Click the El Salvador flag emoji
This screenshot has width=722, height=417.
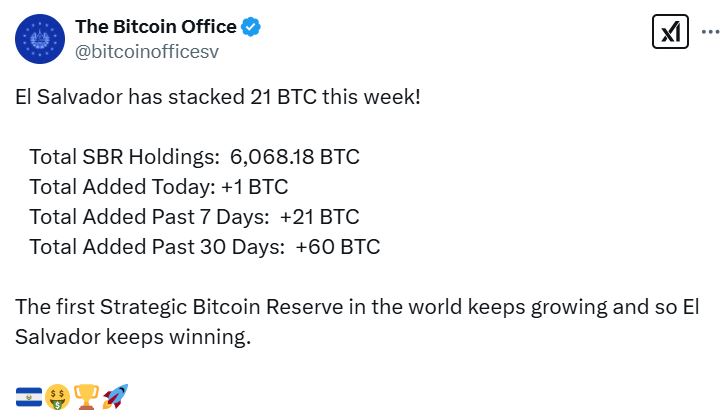[27, 396]
